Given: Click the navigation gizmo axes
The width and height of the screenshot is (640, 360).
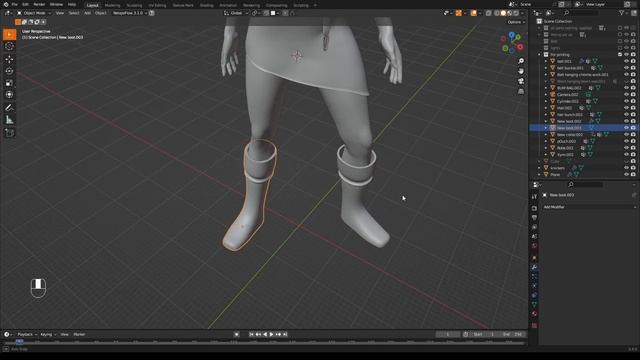Looking at the screenshot, I should coord(512,43).
